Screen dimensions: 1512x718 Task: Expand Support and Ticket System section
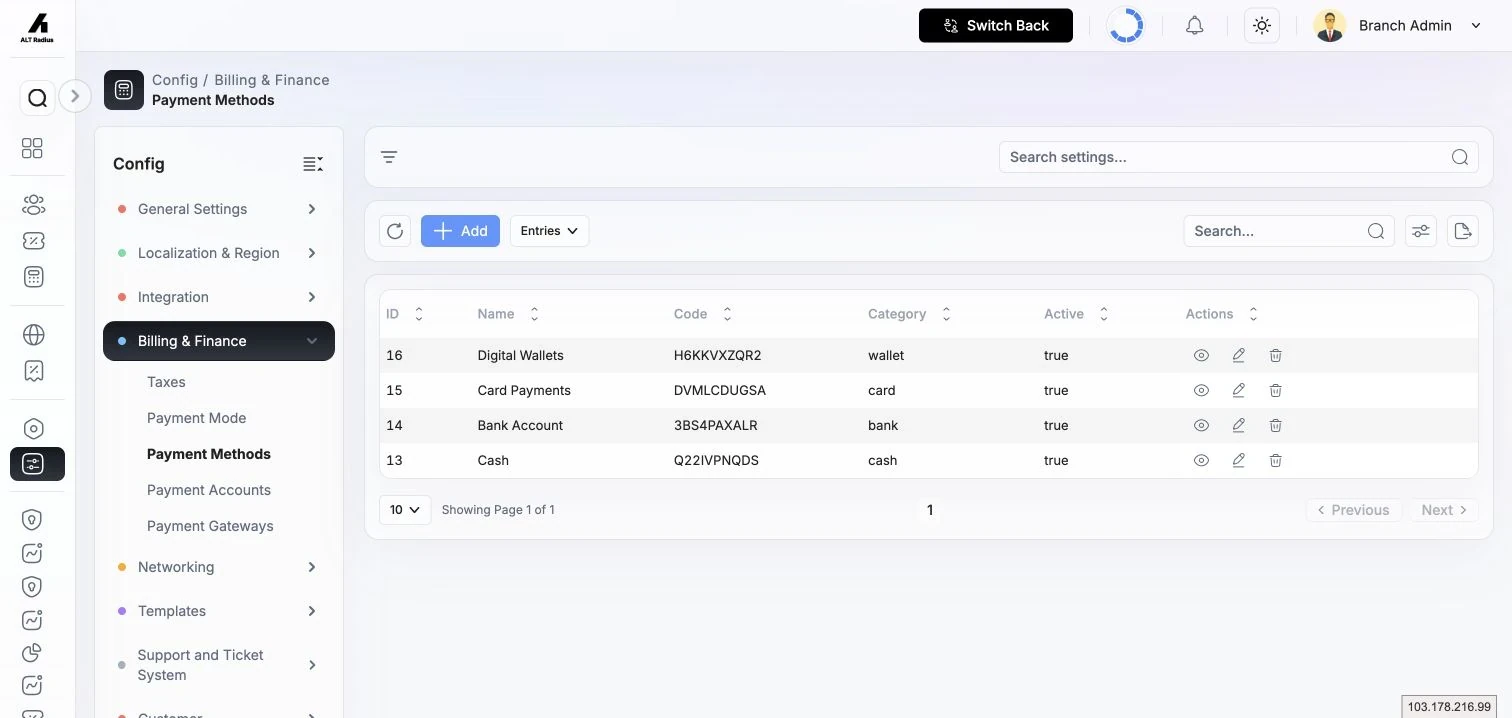coord(219,665)
